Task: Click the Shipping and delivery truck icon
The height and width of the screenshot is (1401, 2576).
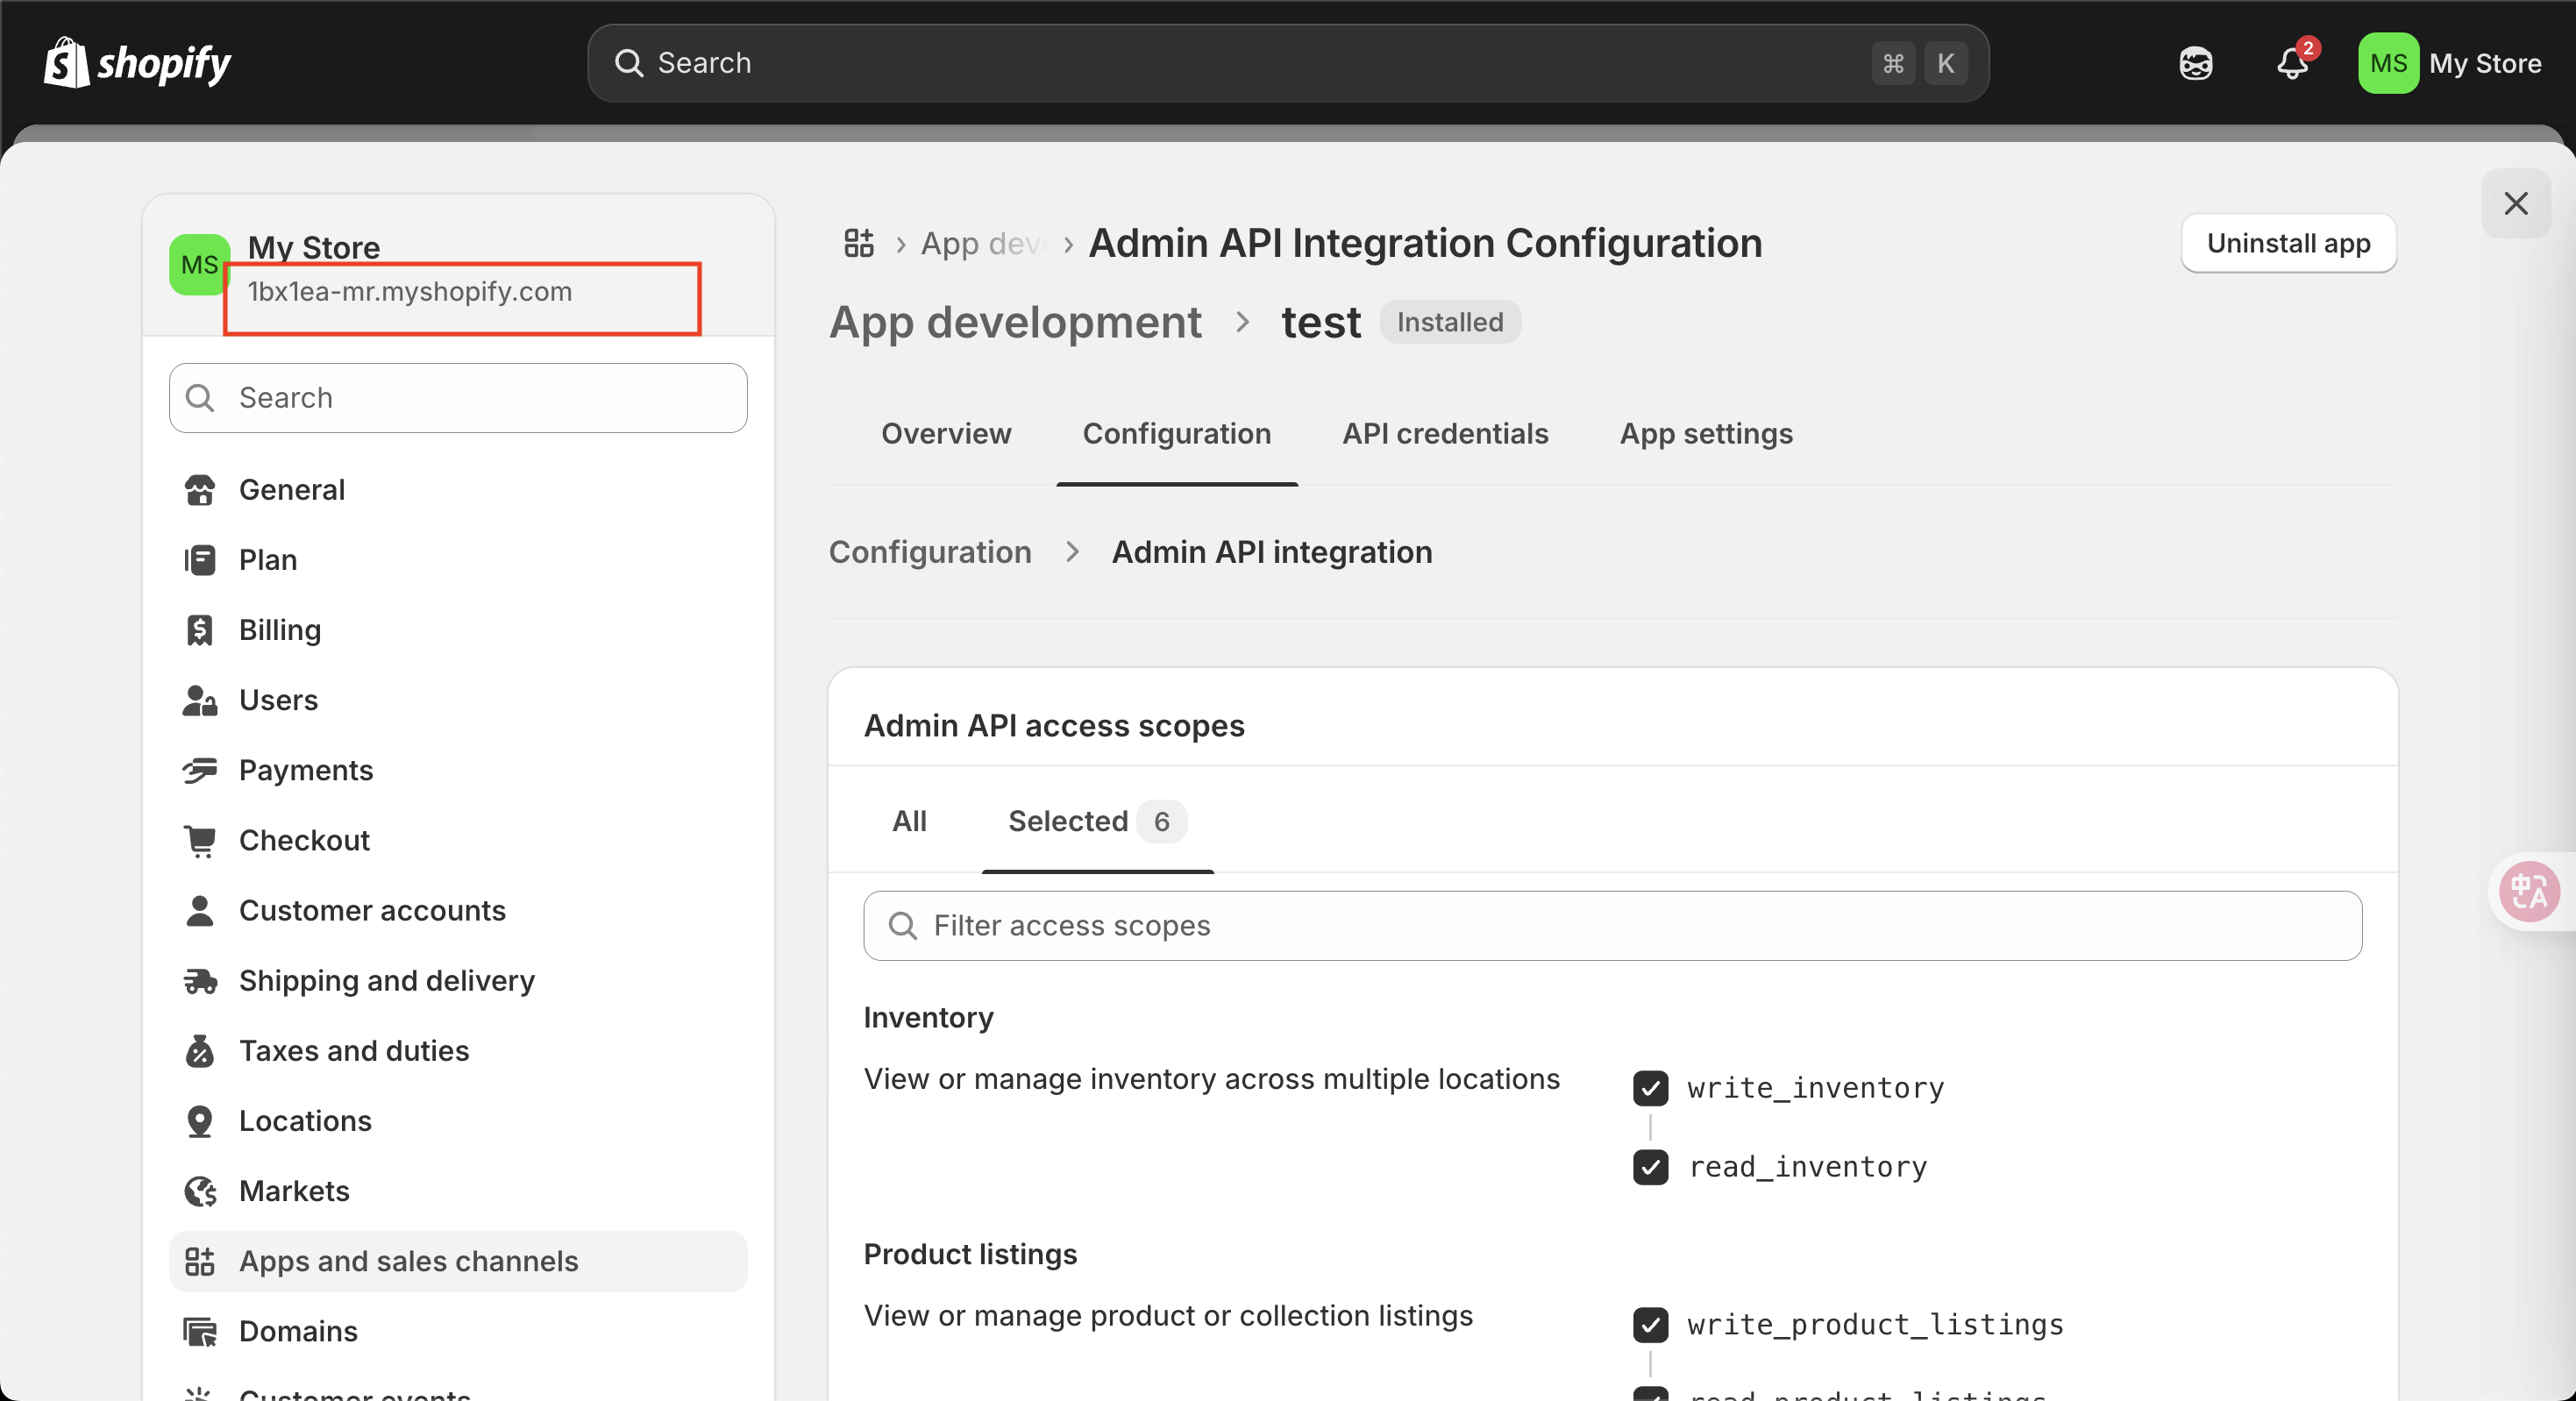Action: 199,981
